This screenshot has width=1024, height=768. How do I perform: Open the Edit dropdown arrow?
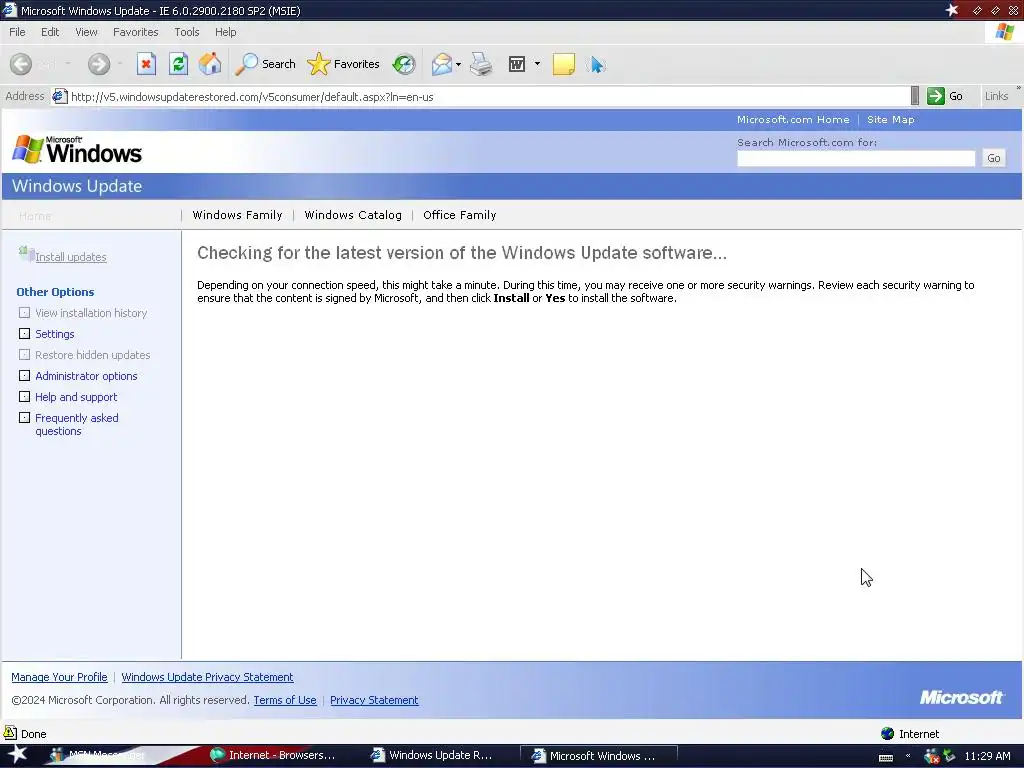[x=537, y=64]
